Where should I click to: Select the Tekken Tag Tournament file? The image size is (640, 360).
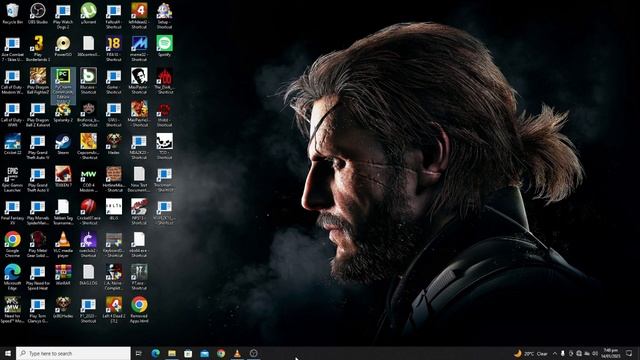pyautogui.click(x=63, y=212)
